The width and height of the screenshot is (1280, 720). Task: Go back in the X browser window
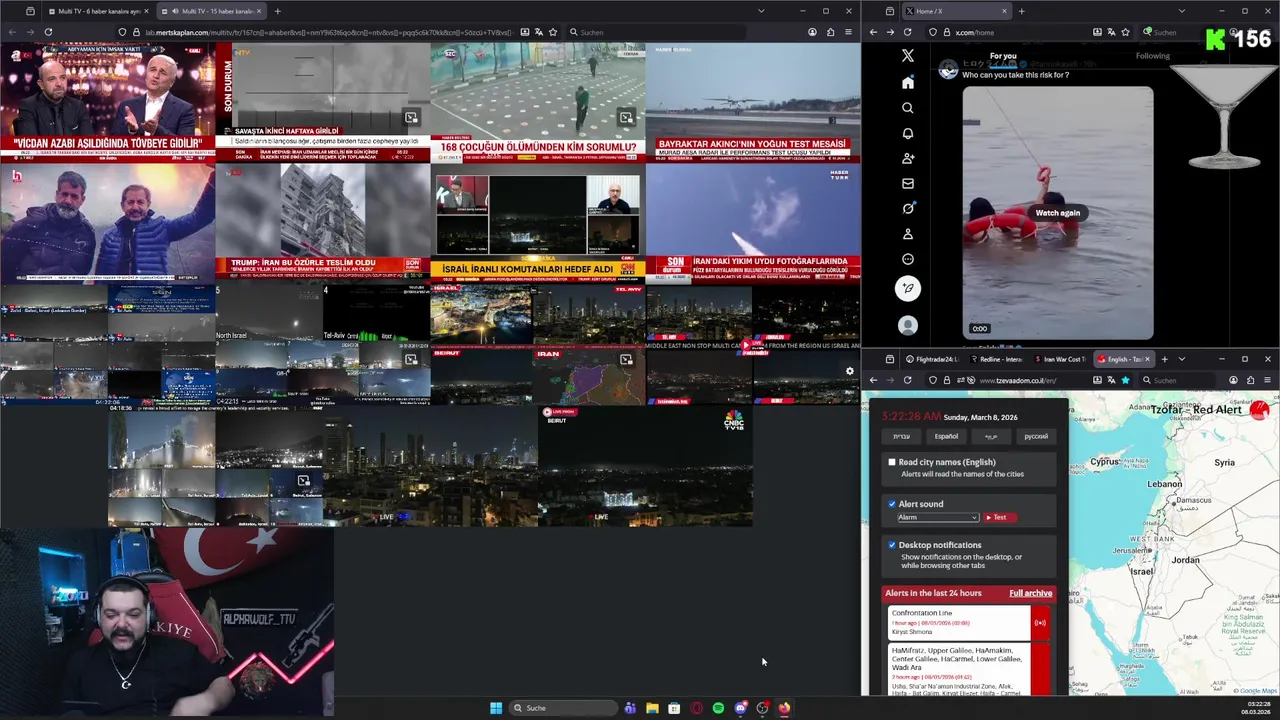click(873, 32)
